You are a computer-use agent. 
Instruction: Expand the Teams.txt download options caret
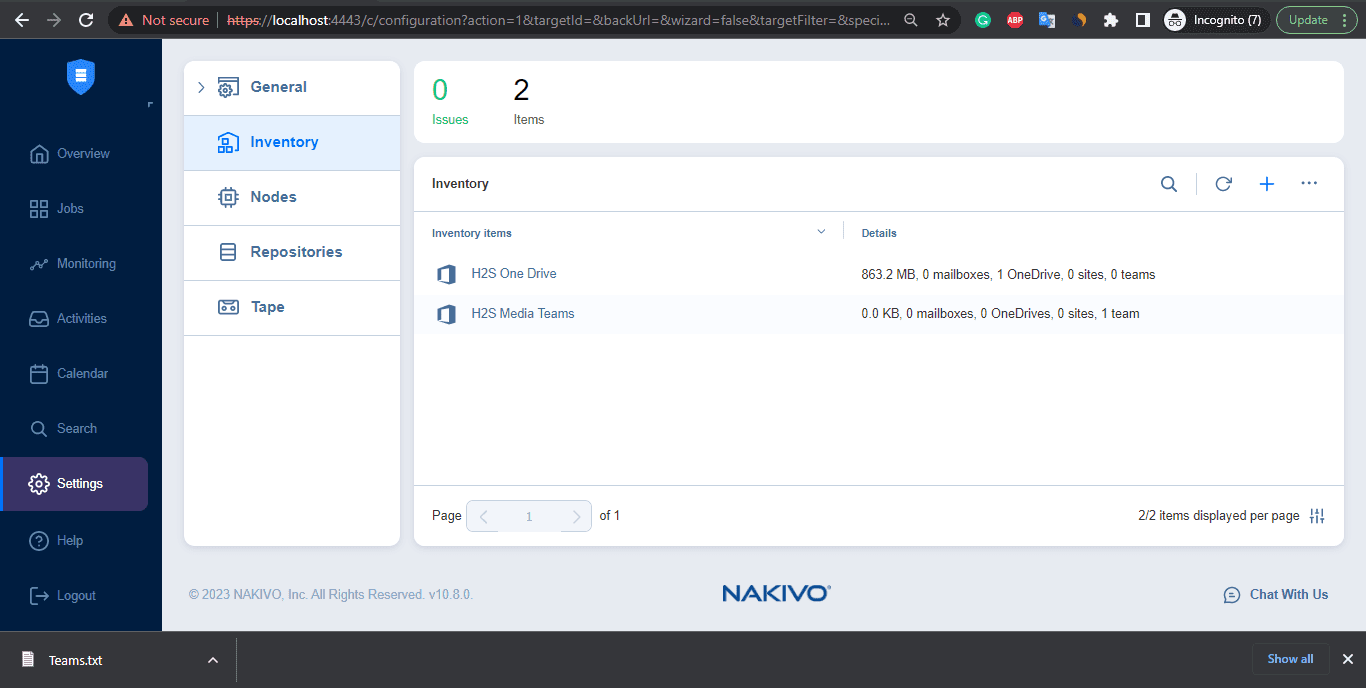212,660
